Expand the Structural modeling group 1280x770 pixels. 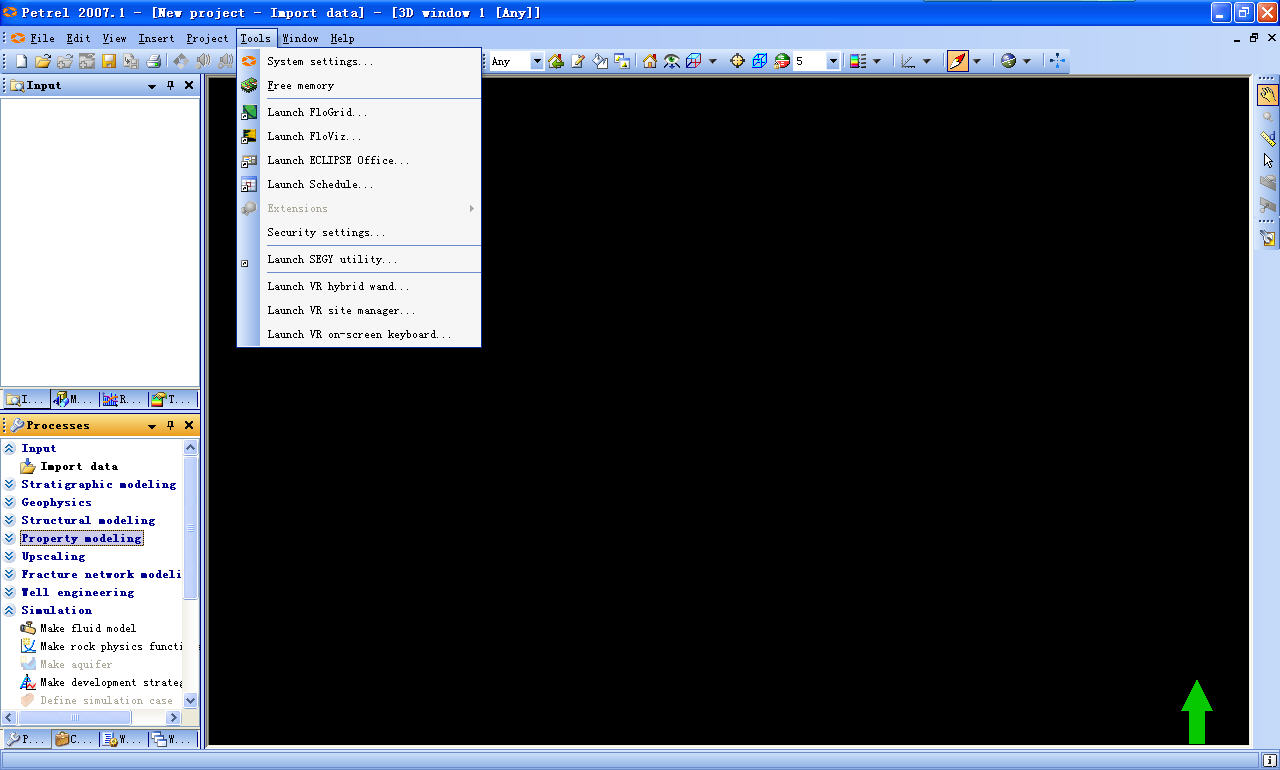coord(9,520)
